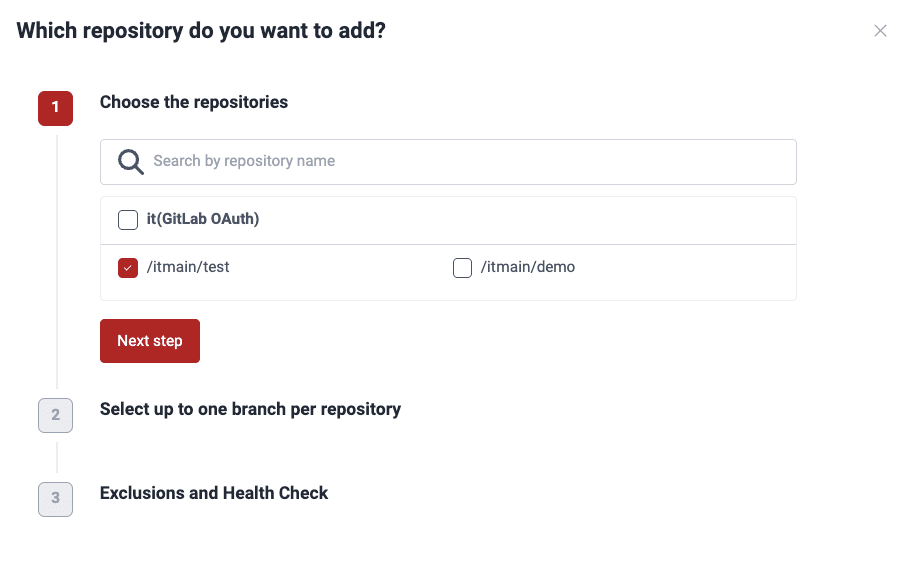Expand the Exclusions and Health Check step
The width and height of the screenshot is (908, 587).
tap(214, 493)
